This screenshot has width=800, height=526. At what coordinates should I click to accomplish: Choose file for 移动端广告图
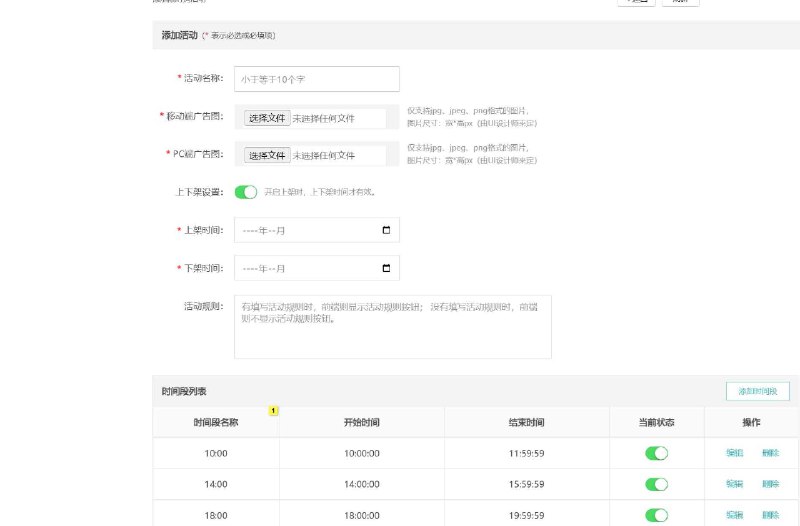point(267,118)
